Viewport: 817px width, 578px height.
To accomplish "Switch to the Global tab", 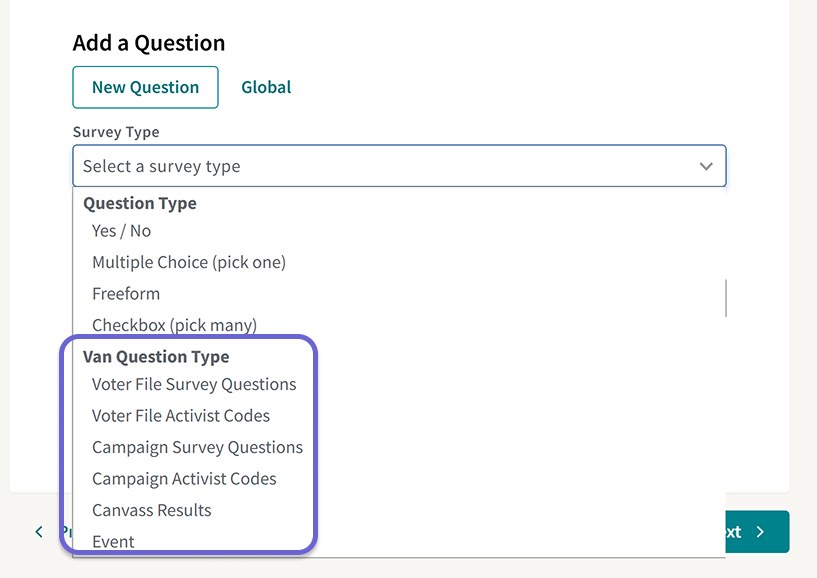I will (x=265, y=87).
